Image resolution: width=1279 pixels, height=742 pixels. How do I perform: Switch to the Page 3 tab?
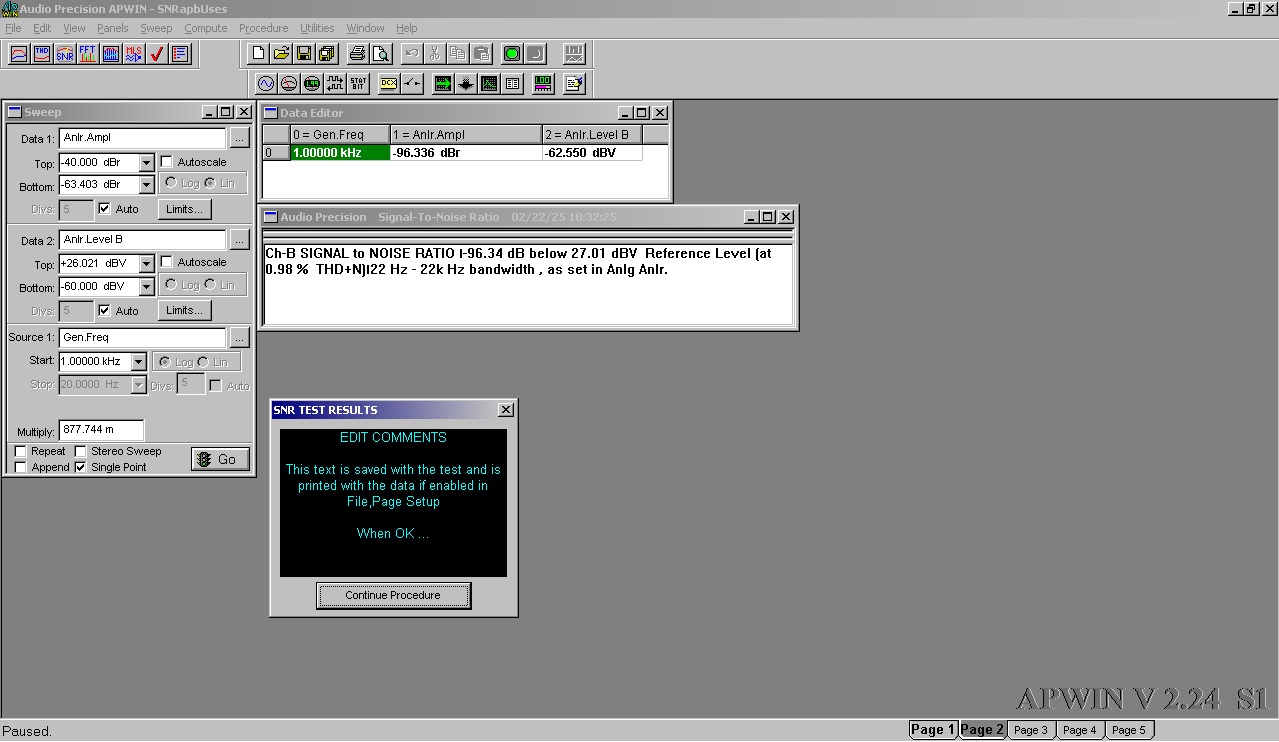(1031, 730)
